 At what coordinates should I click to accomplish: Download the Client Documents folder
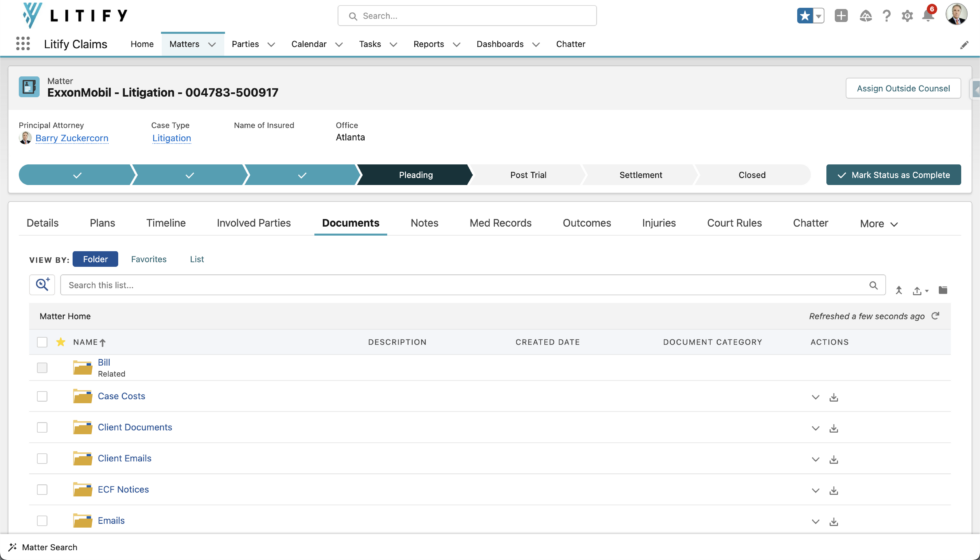(x=834, y=429)
